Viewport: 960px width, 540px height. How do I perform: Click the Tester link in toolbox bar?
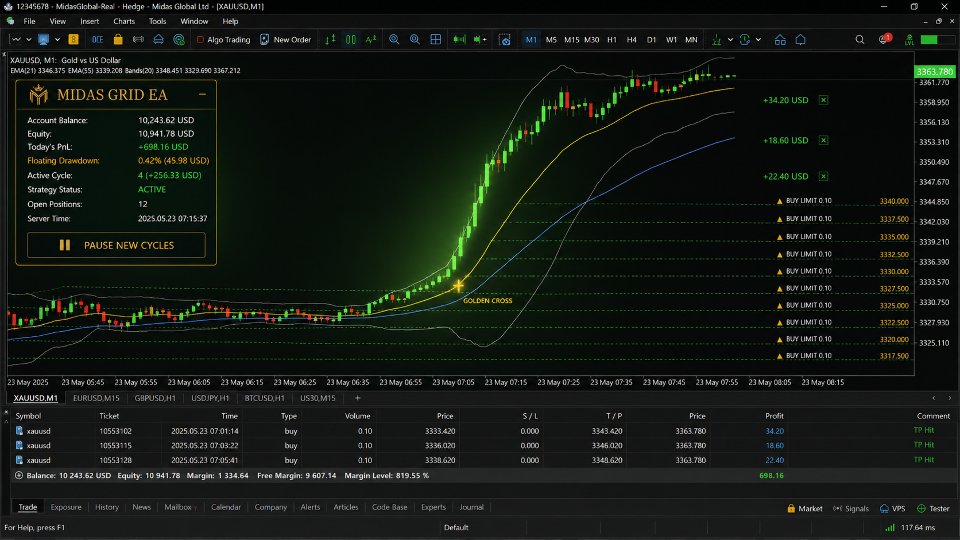933,508
